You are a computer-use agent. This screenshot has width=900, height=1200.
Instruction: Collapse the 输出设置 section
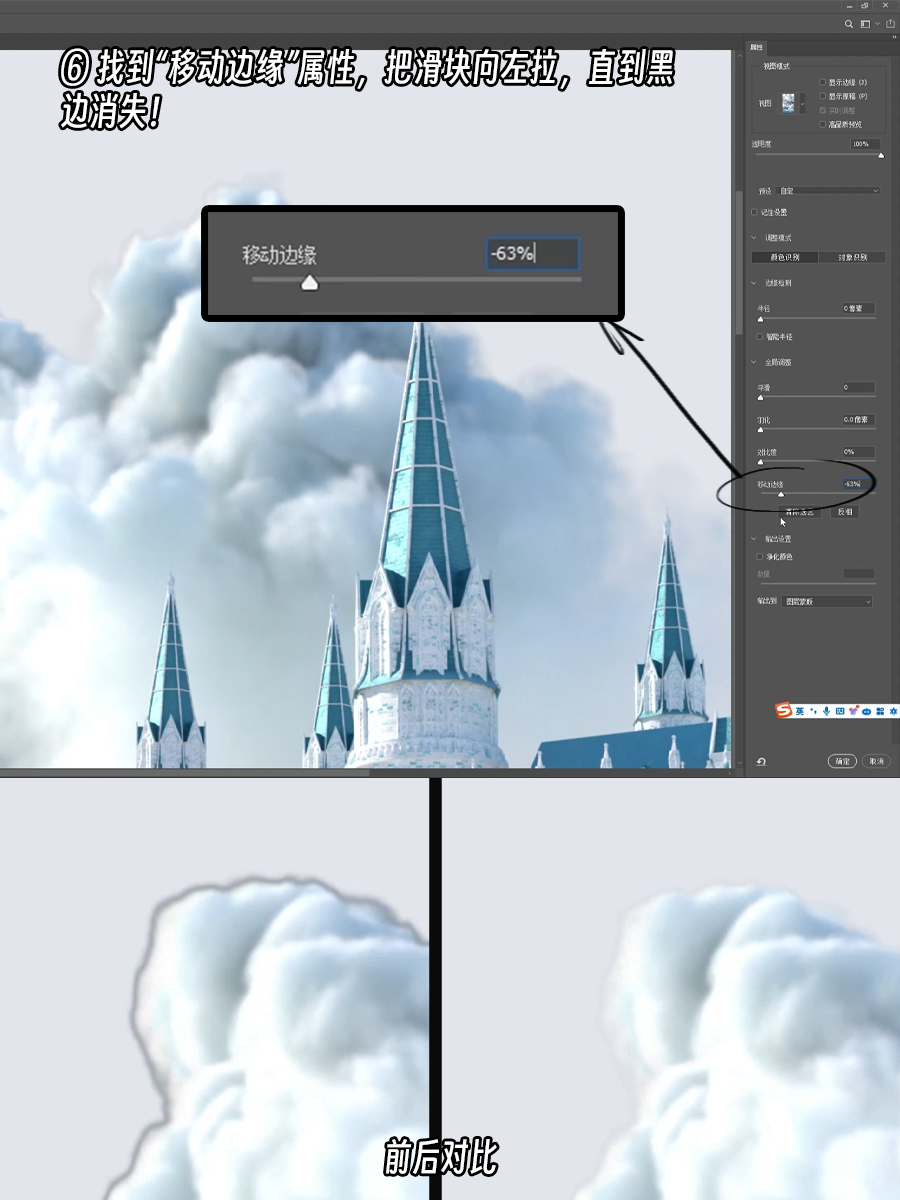pos(754,538)
